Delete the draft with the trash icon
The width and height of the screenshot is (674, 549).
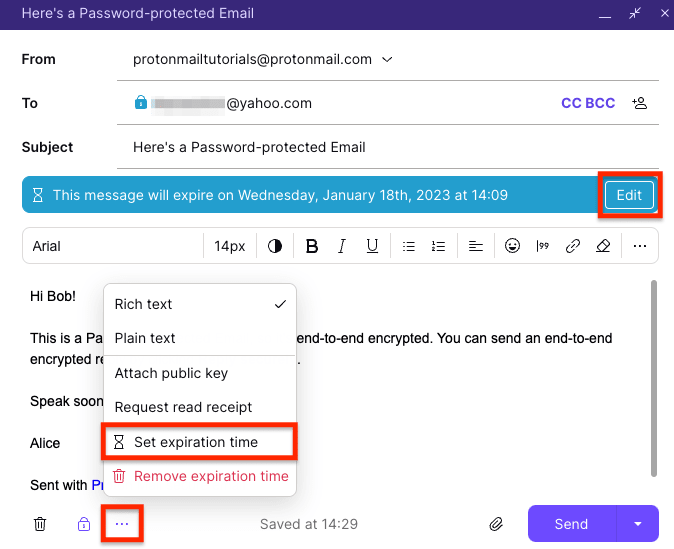[x=40, y=524]
